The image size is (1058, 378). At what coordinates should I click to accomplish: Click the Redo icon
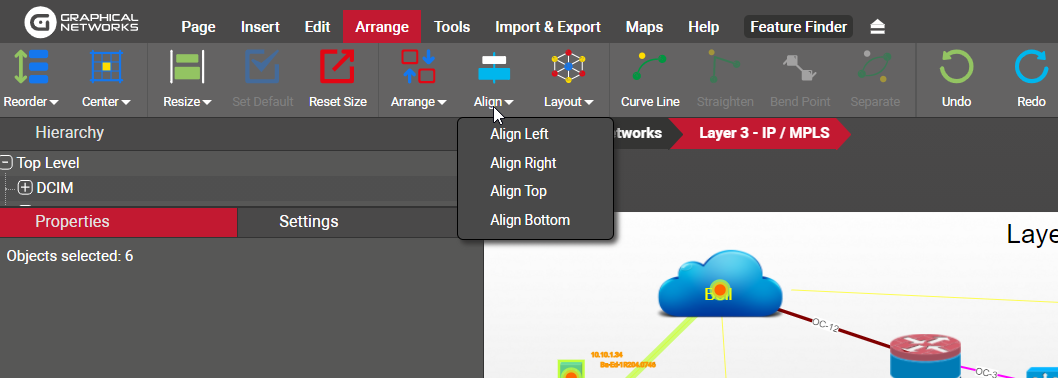tap(1031, 67)
